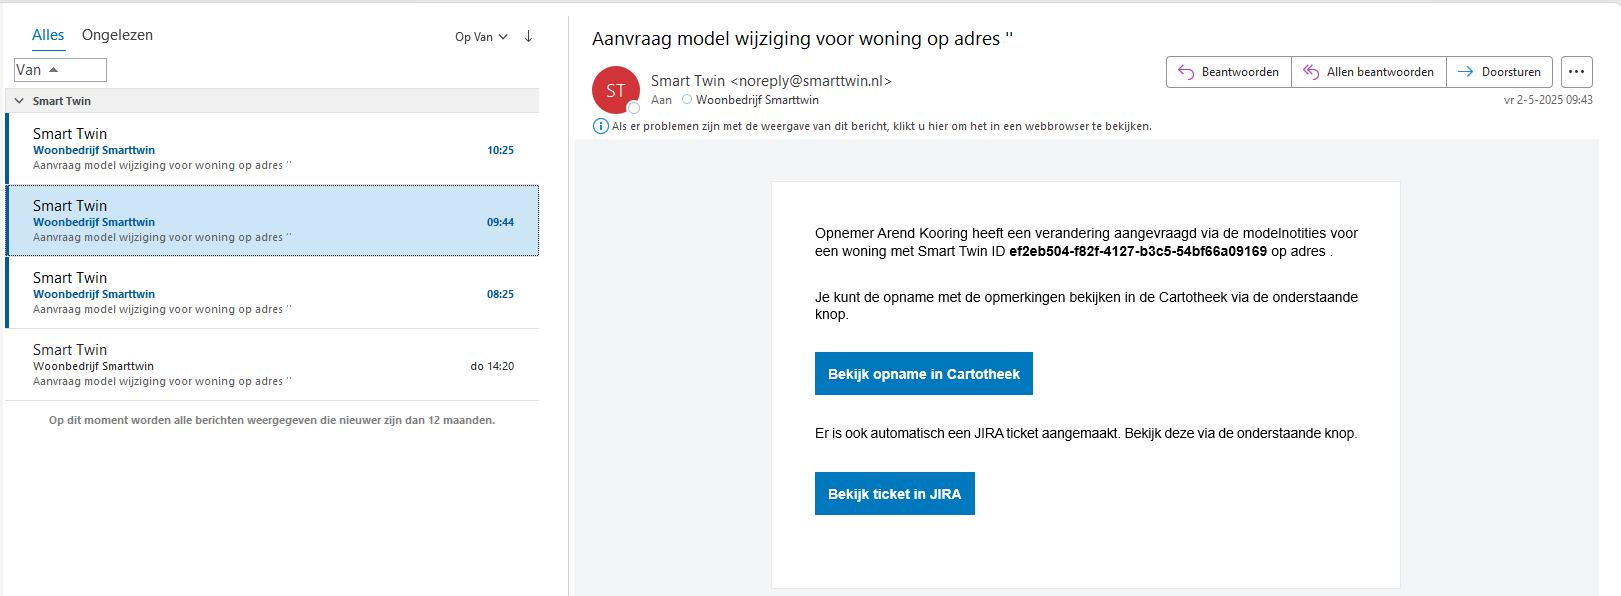The width and height of the screenshot is (1621, 596).
Task: Click 'Bekijk ticket in JIRA' button
Action: pyautogui.click(x=894, y=494)
